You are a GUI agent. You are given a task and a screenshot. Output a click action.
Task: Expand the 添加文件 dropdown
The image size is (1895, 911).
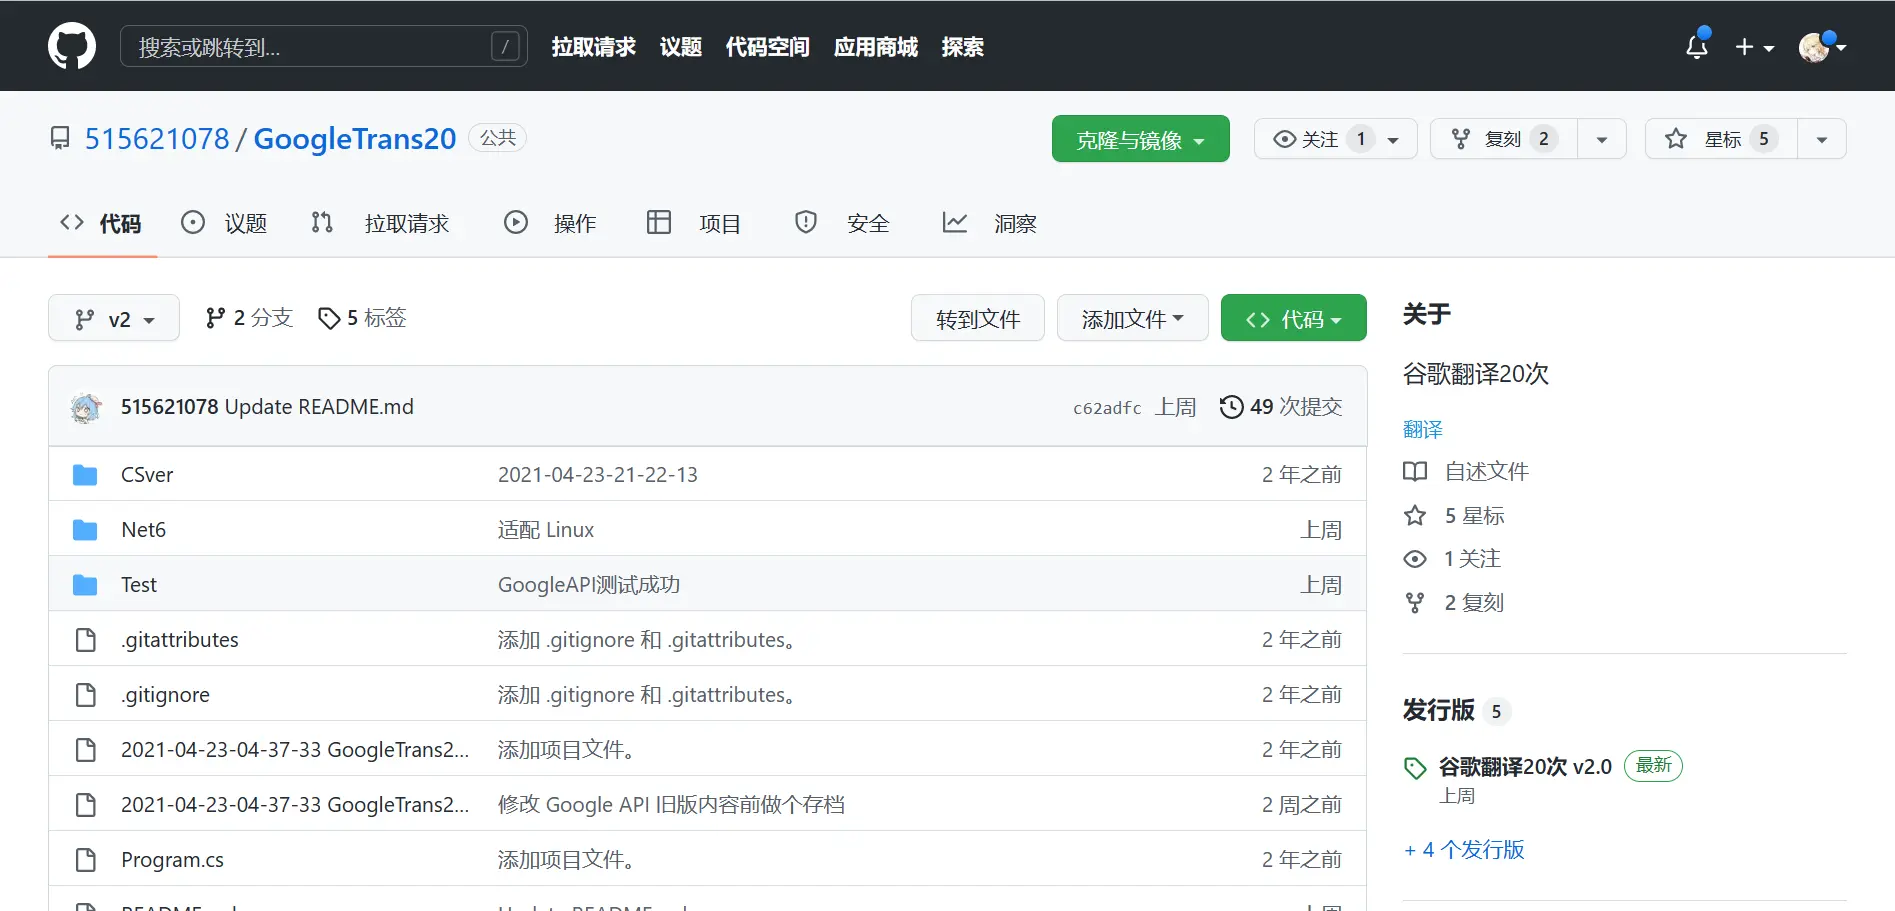[1133, 318]
